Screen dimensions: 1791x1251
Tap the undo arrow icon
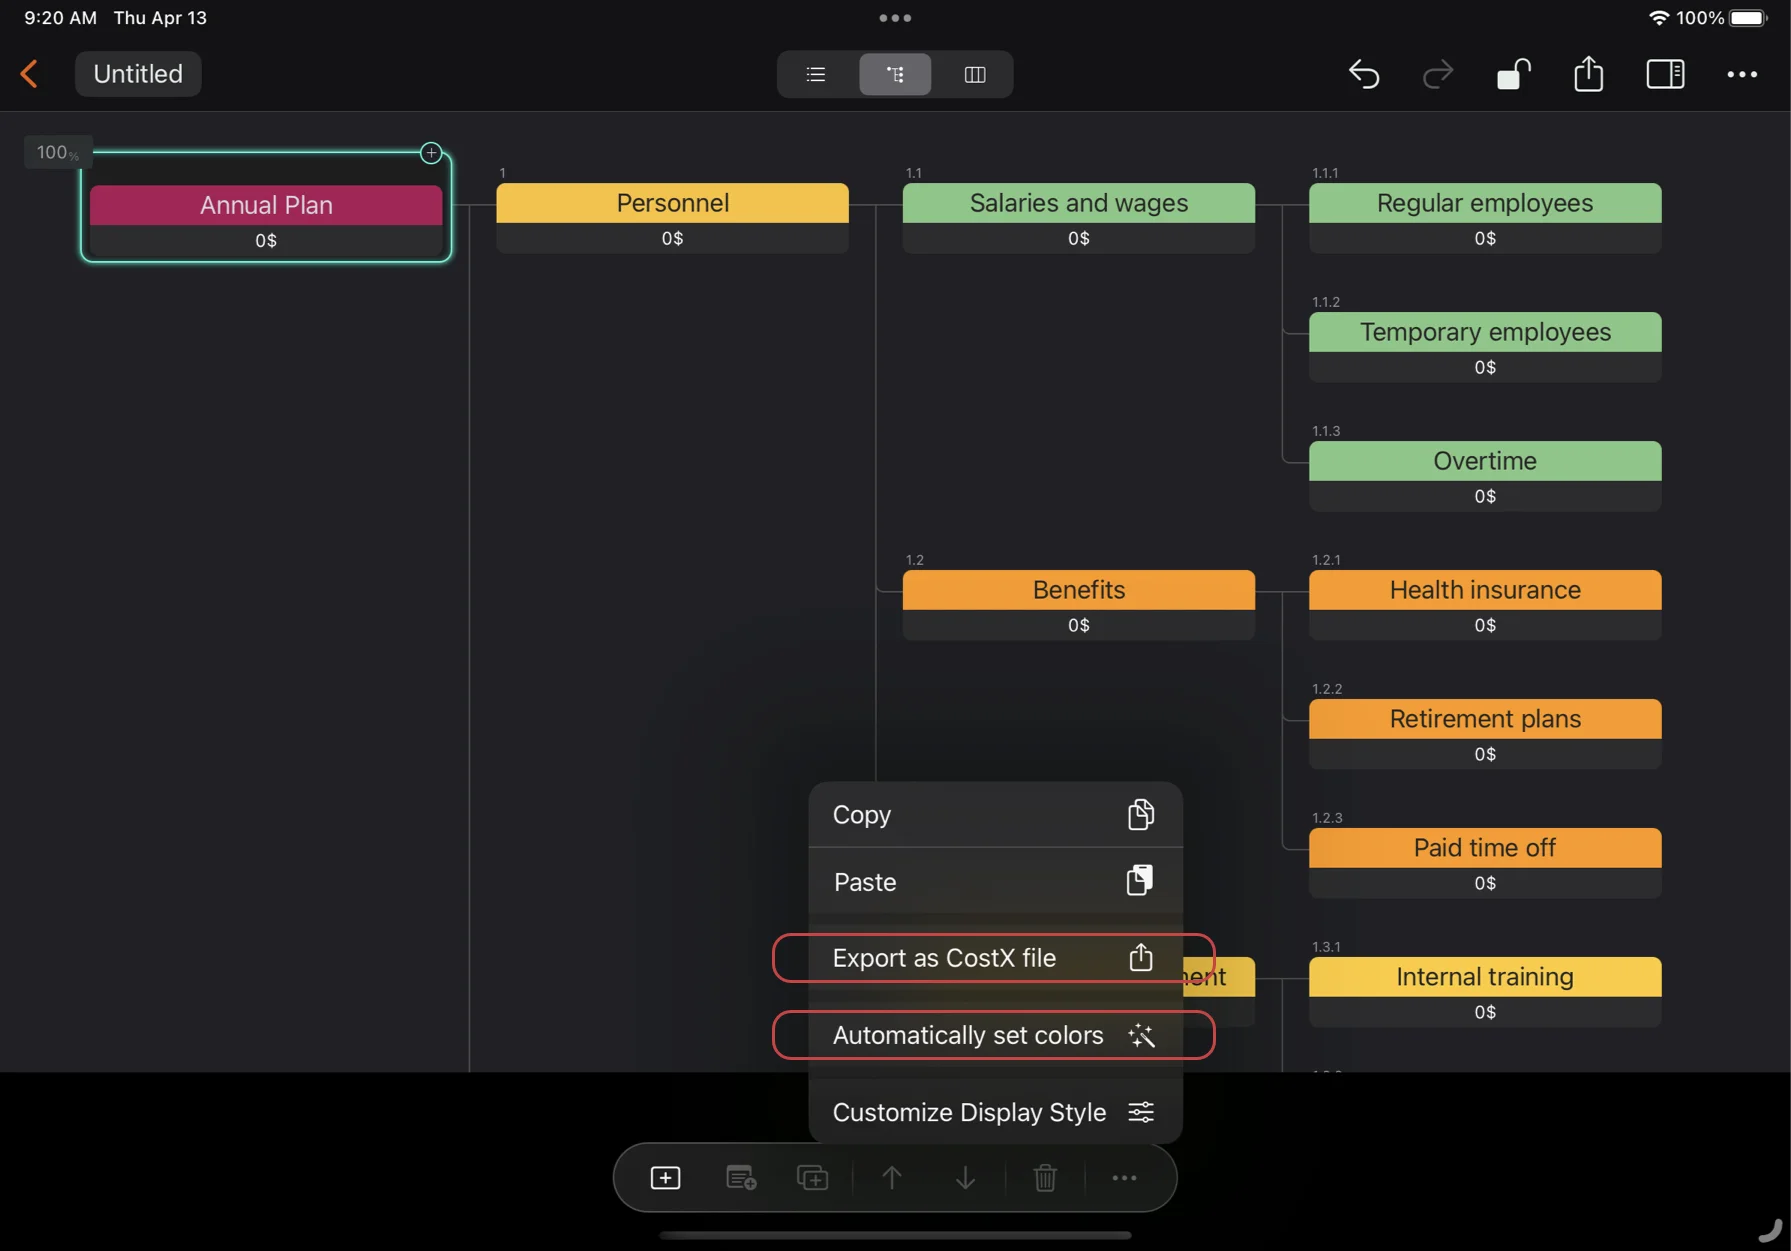(1364, 74)
